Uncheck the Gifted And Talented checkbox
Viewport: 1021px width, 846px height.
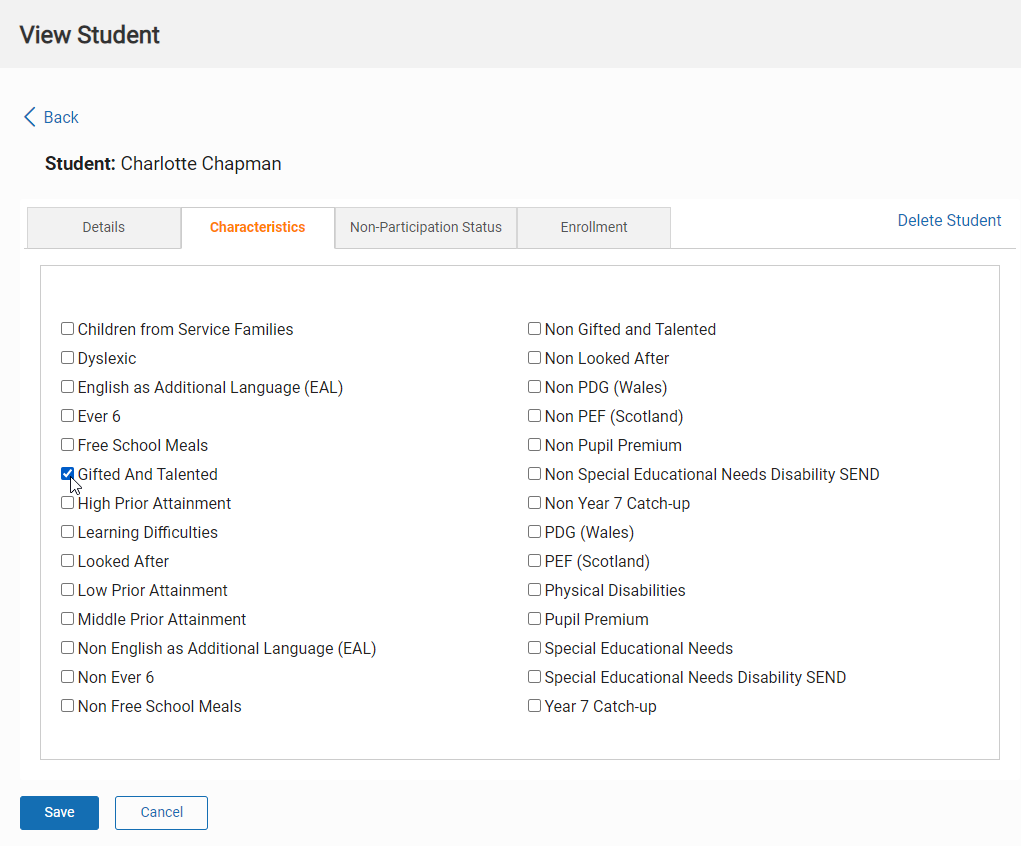click(67, 473)
